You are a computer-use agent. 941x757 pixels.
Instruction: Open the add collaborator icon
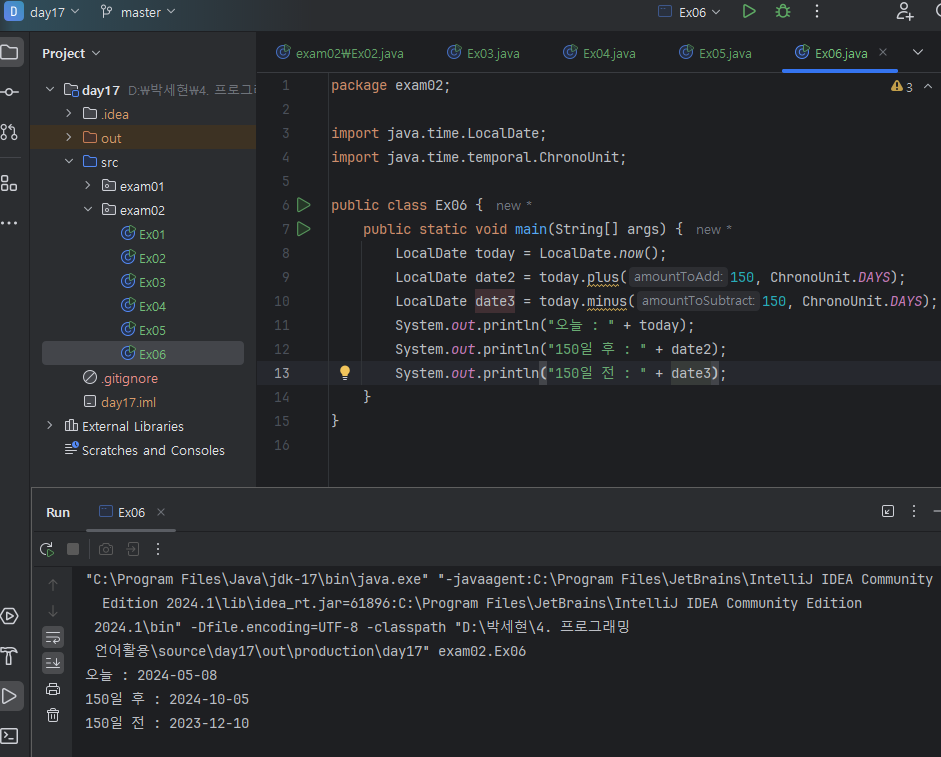pos(904,11)
